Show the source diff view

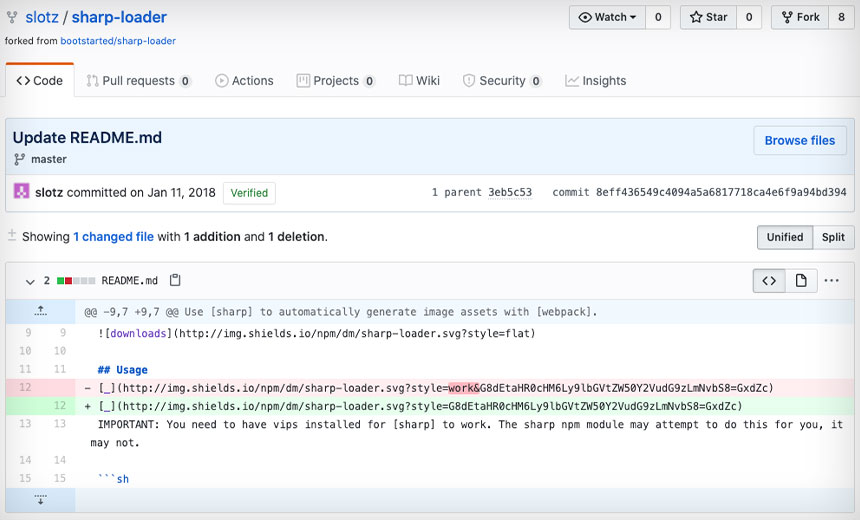pyautogui.click(x=769, y=281)
